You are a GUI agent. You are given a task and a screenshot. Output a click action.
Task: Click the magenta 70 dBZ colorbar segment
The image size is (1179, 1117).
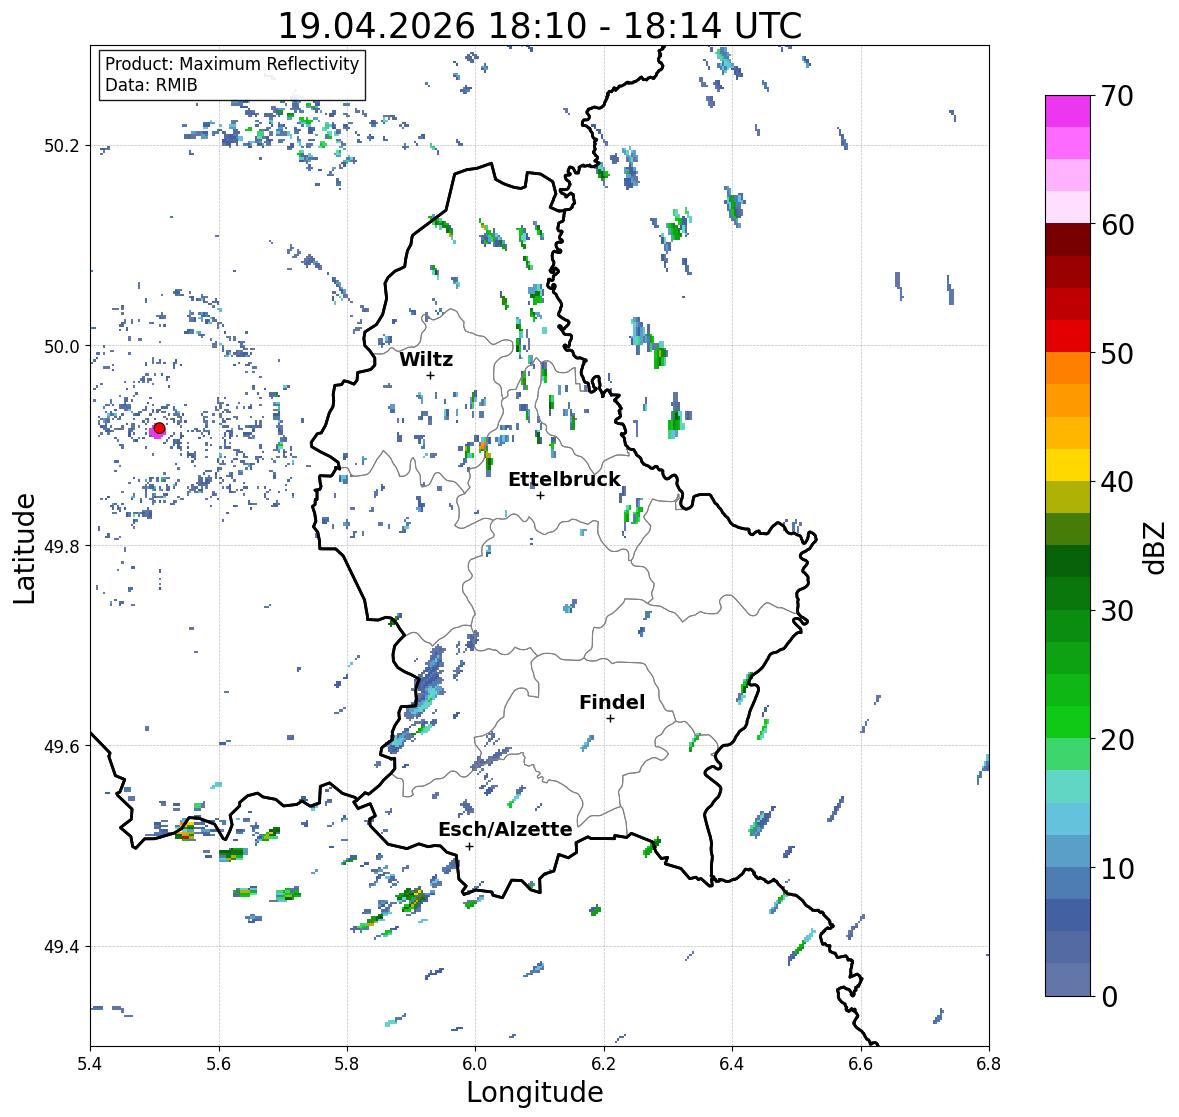[1068, 111]
